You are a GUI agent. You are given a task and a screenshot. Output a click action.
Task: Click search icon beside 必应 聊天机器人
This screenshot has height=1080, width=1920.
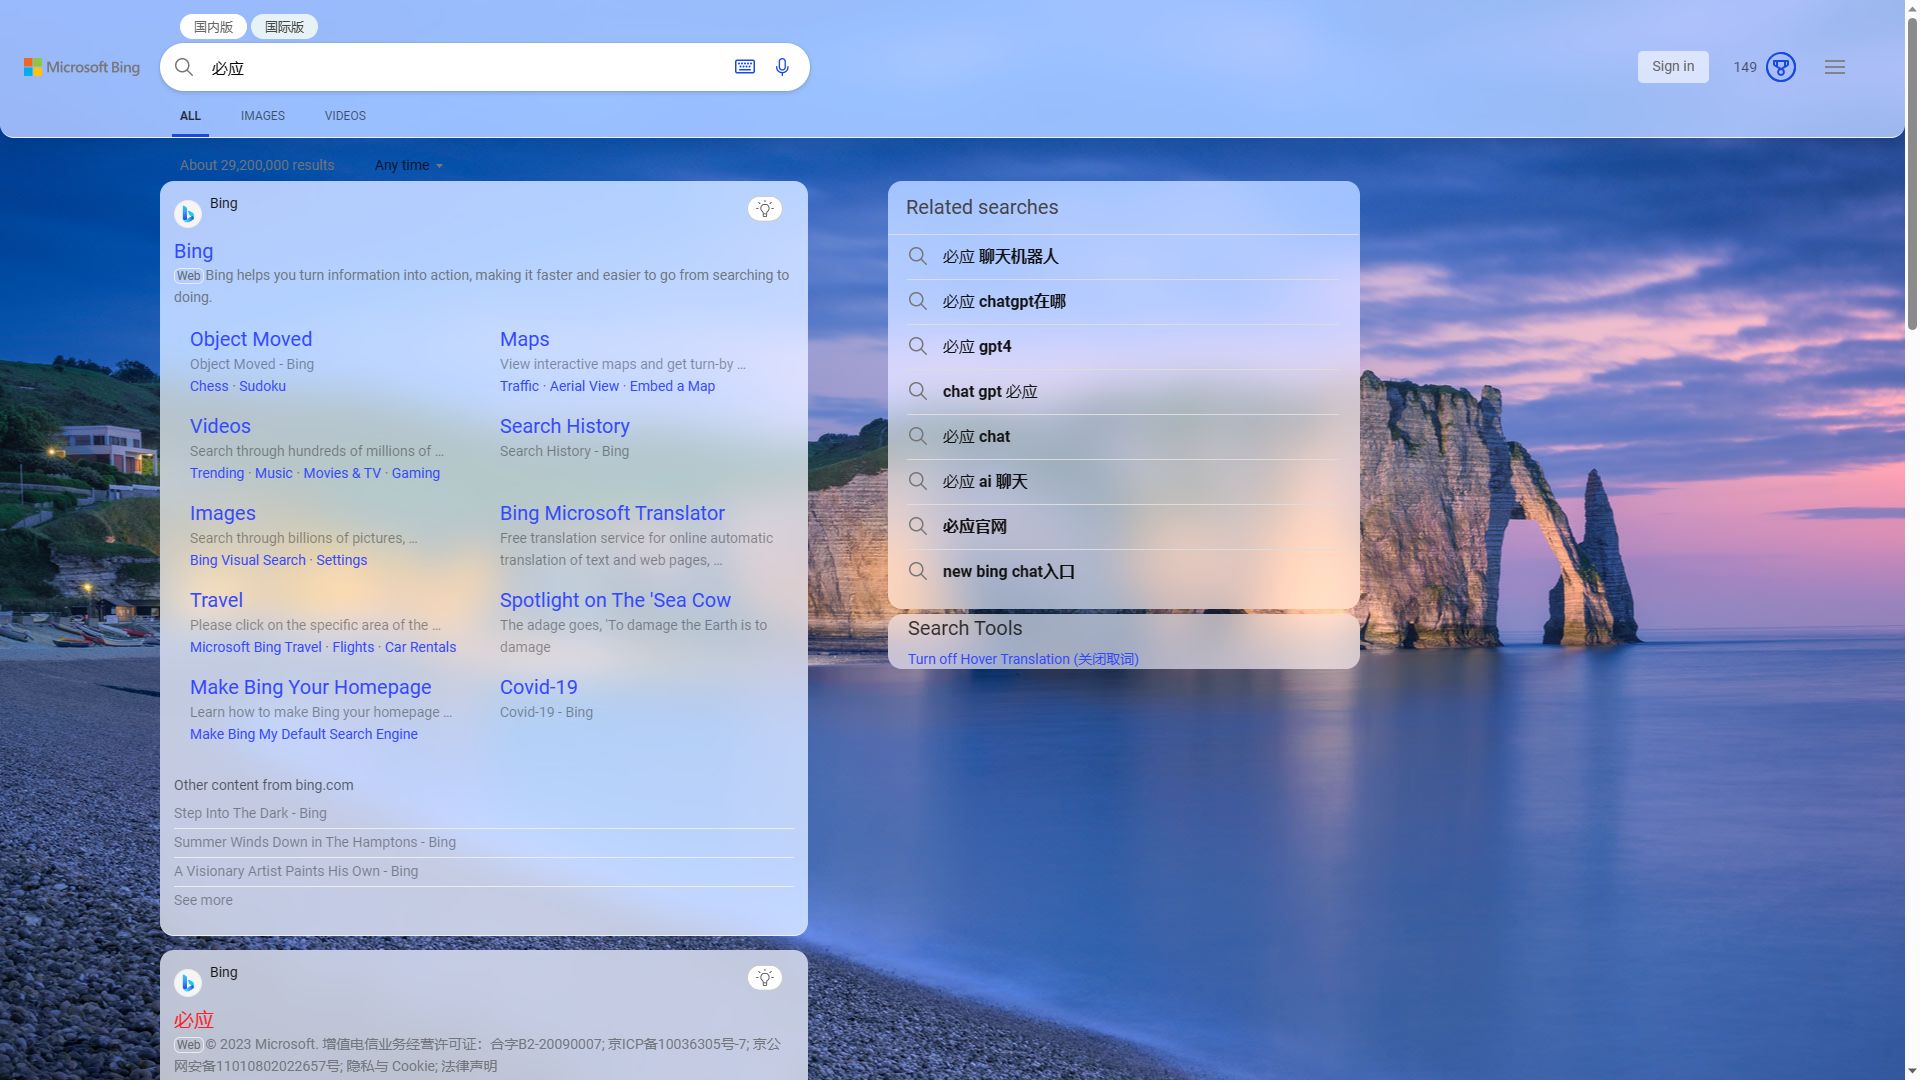click(918, 256)
